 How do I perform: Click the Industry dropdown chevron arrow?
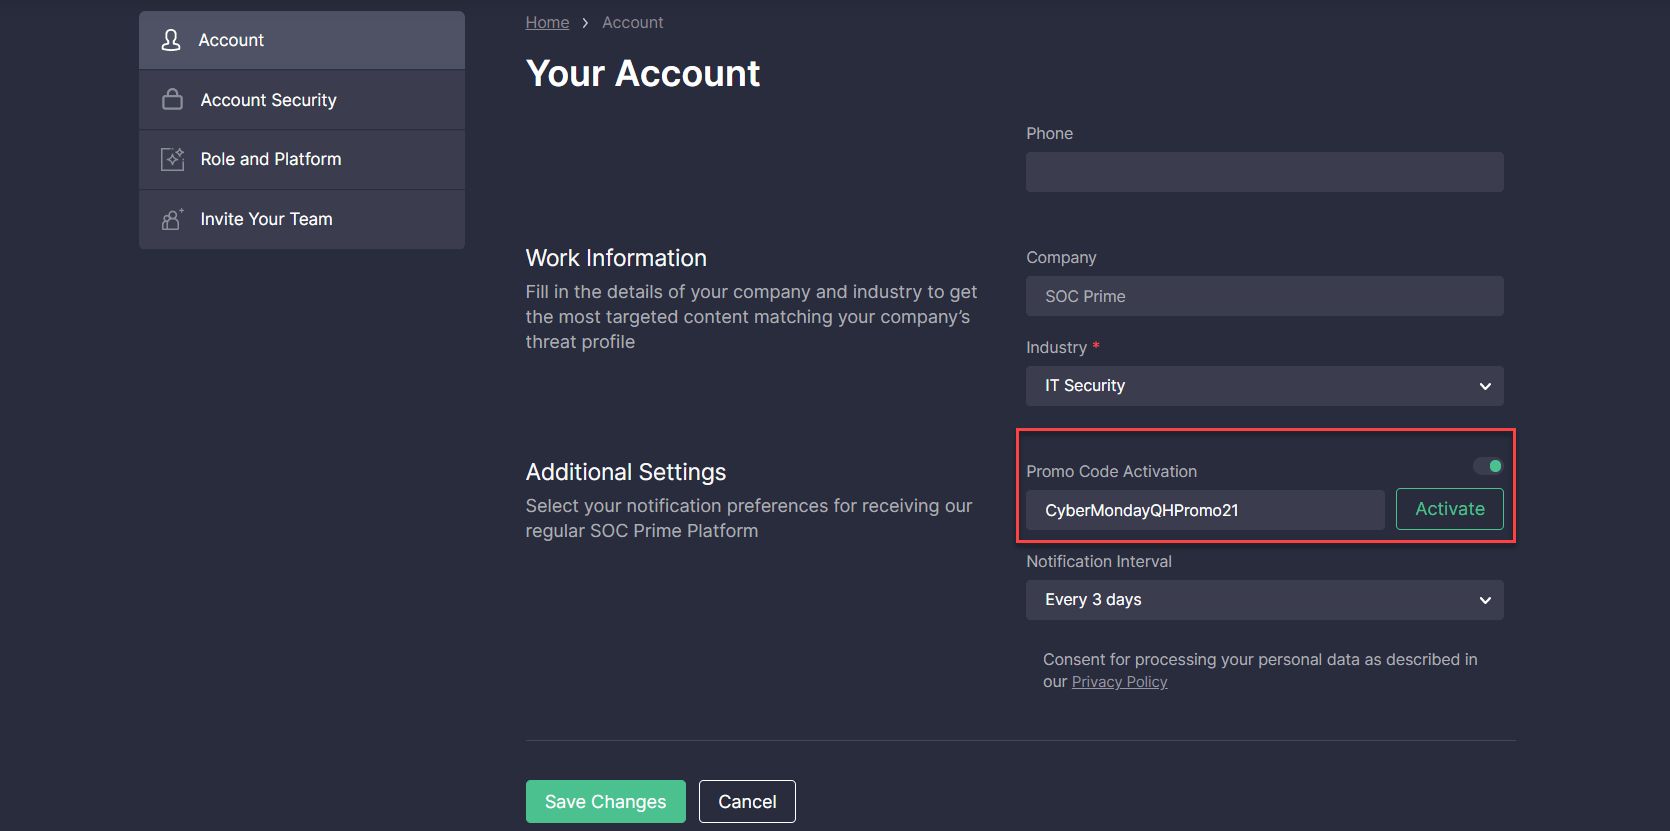1485,386
